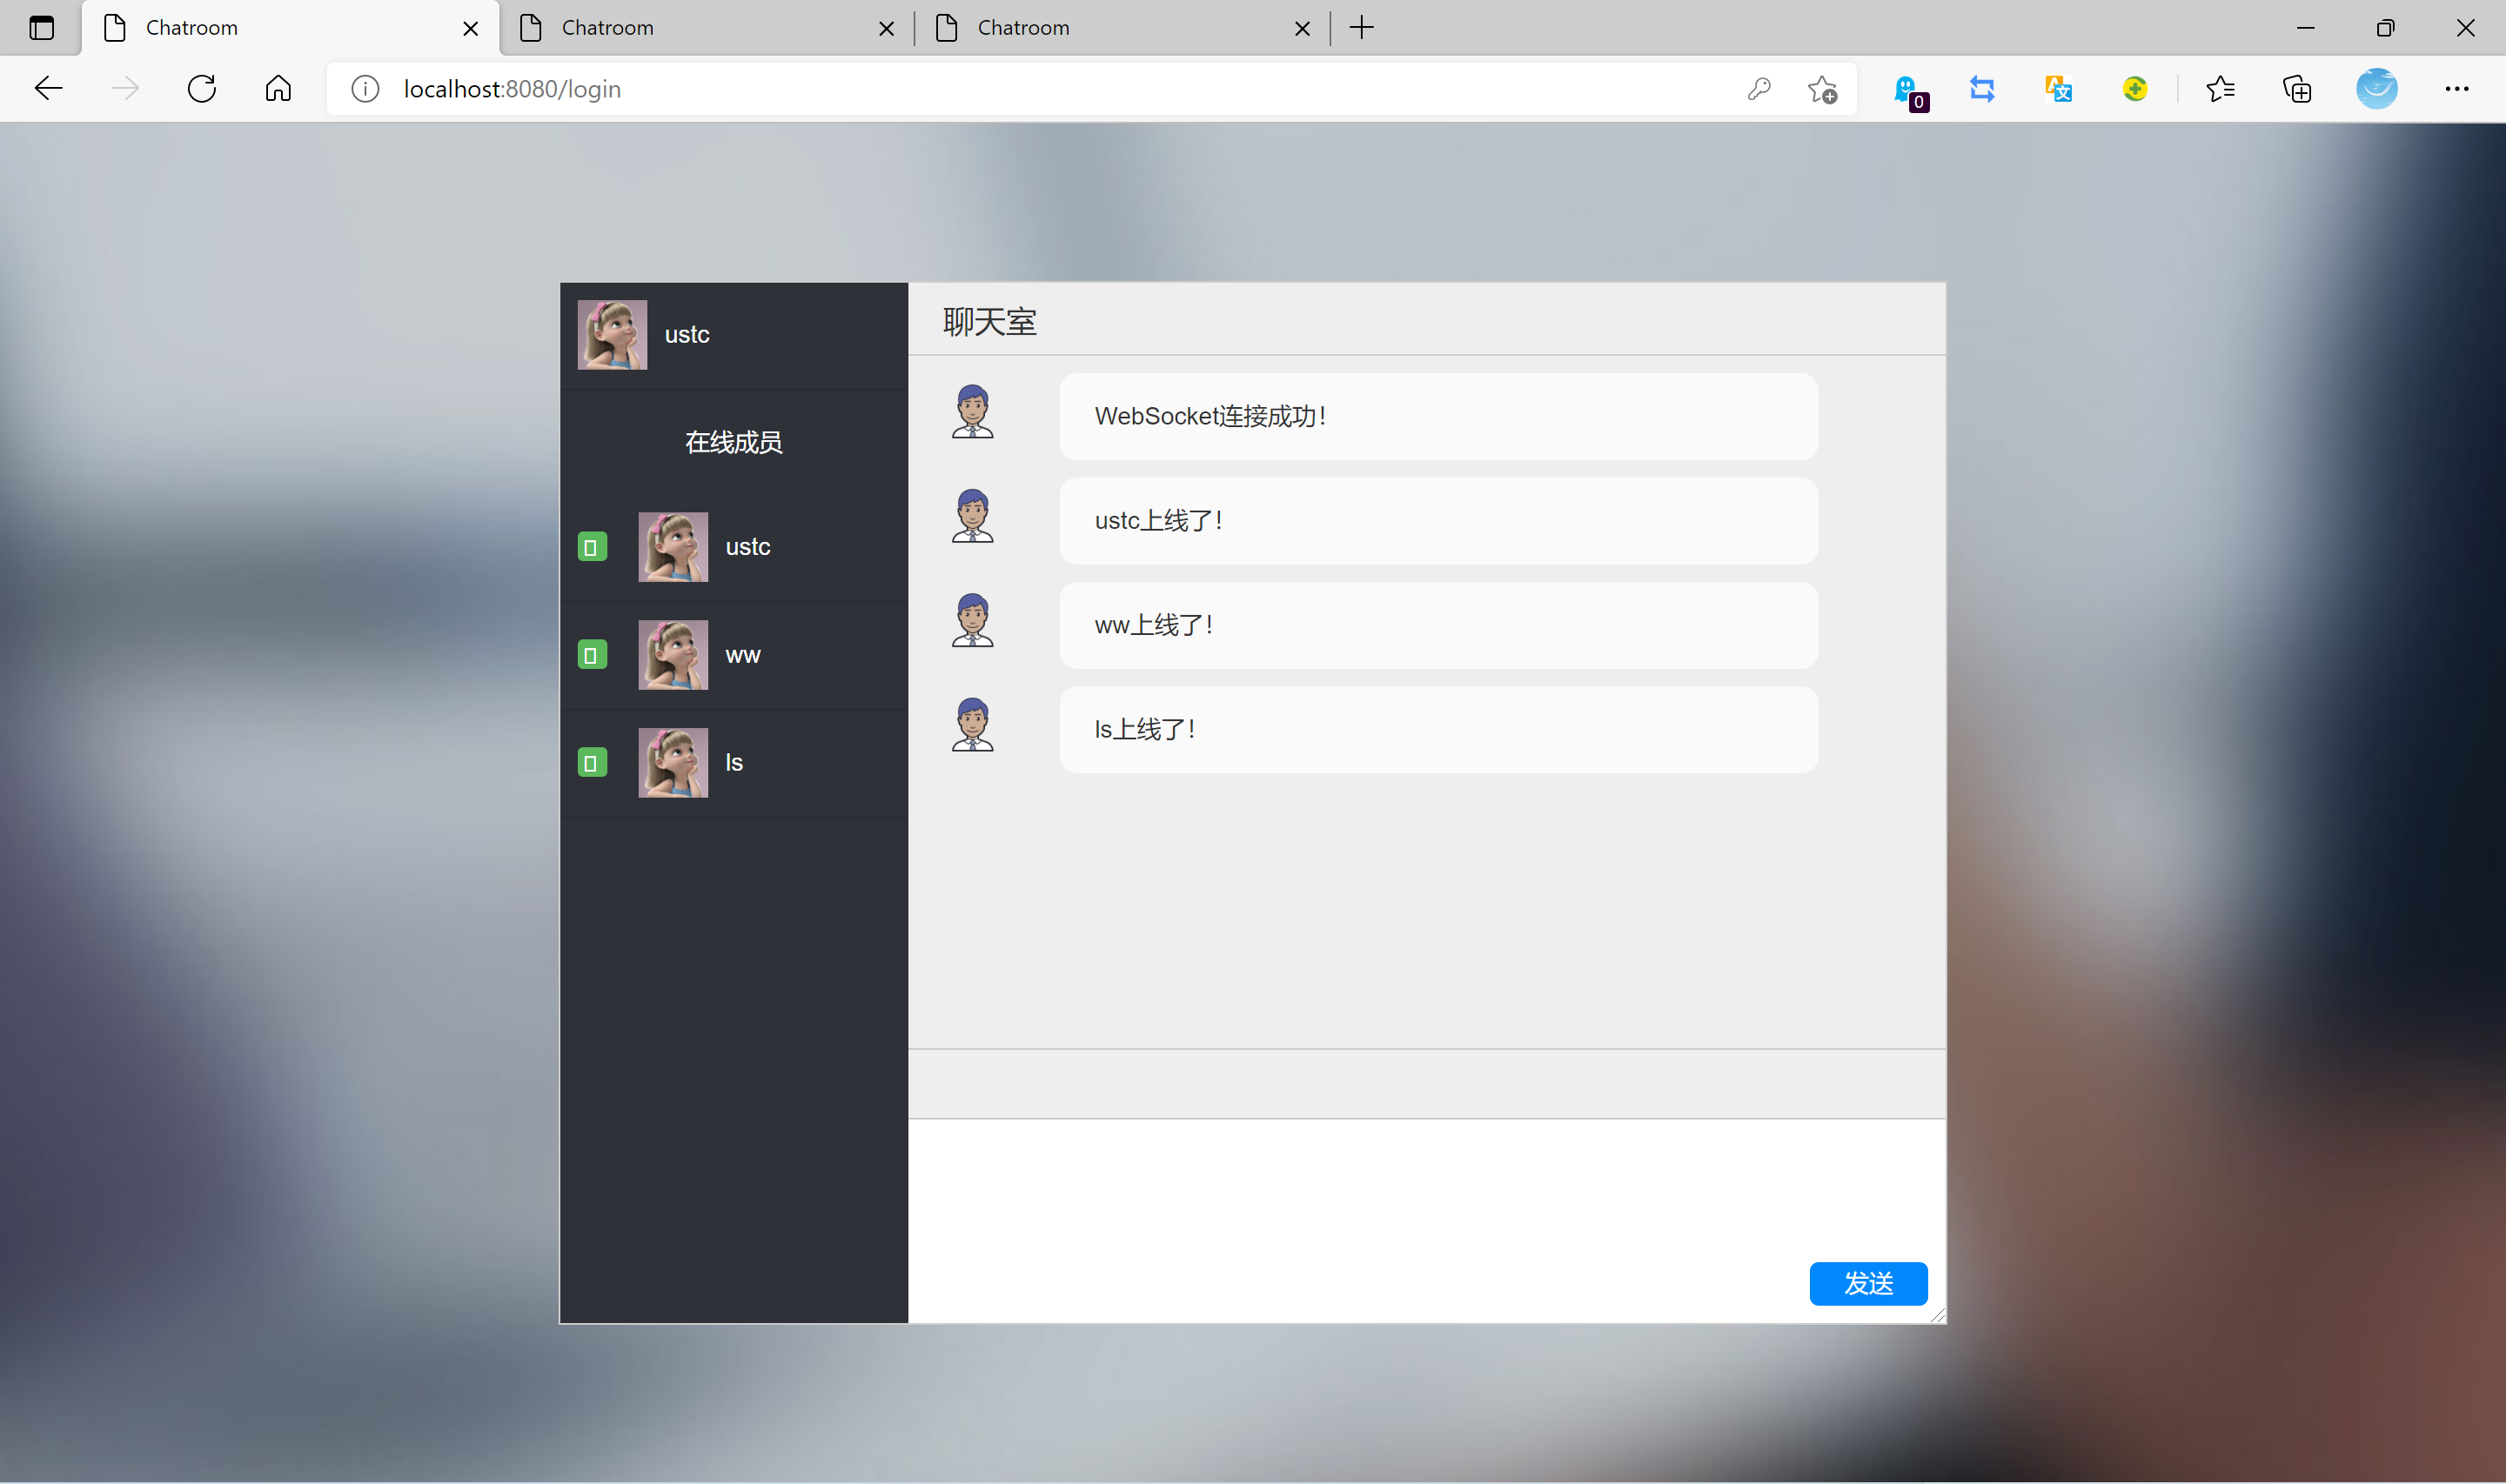Open the browser home page
This screenshot has width=2506, height=1484.
(x=279, y=89)
